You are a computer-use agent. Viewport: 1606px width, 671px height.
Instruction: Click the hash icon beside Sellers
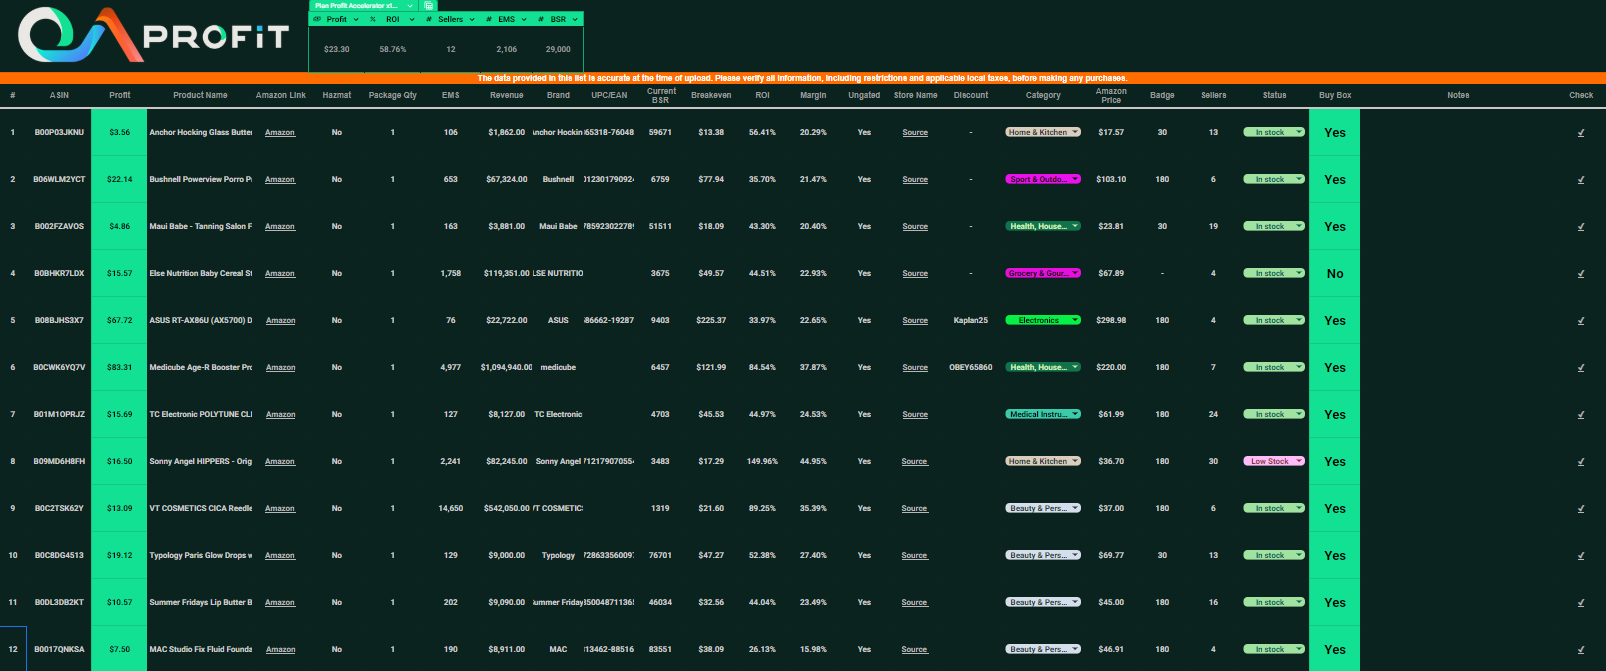[x=429, y=19]
